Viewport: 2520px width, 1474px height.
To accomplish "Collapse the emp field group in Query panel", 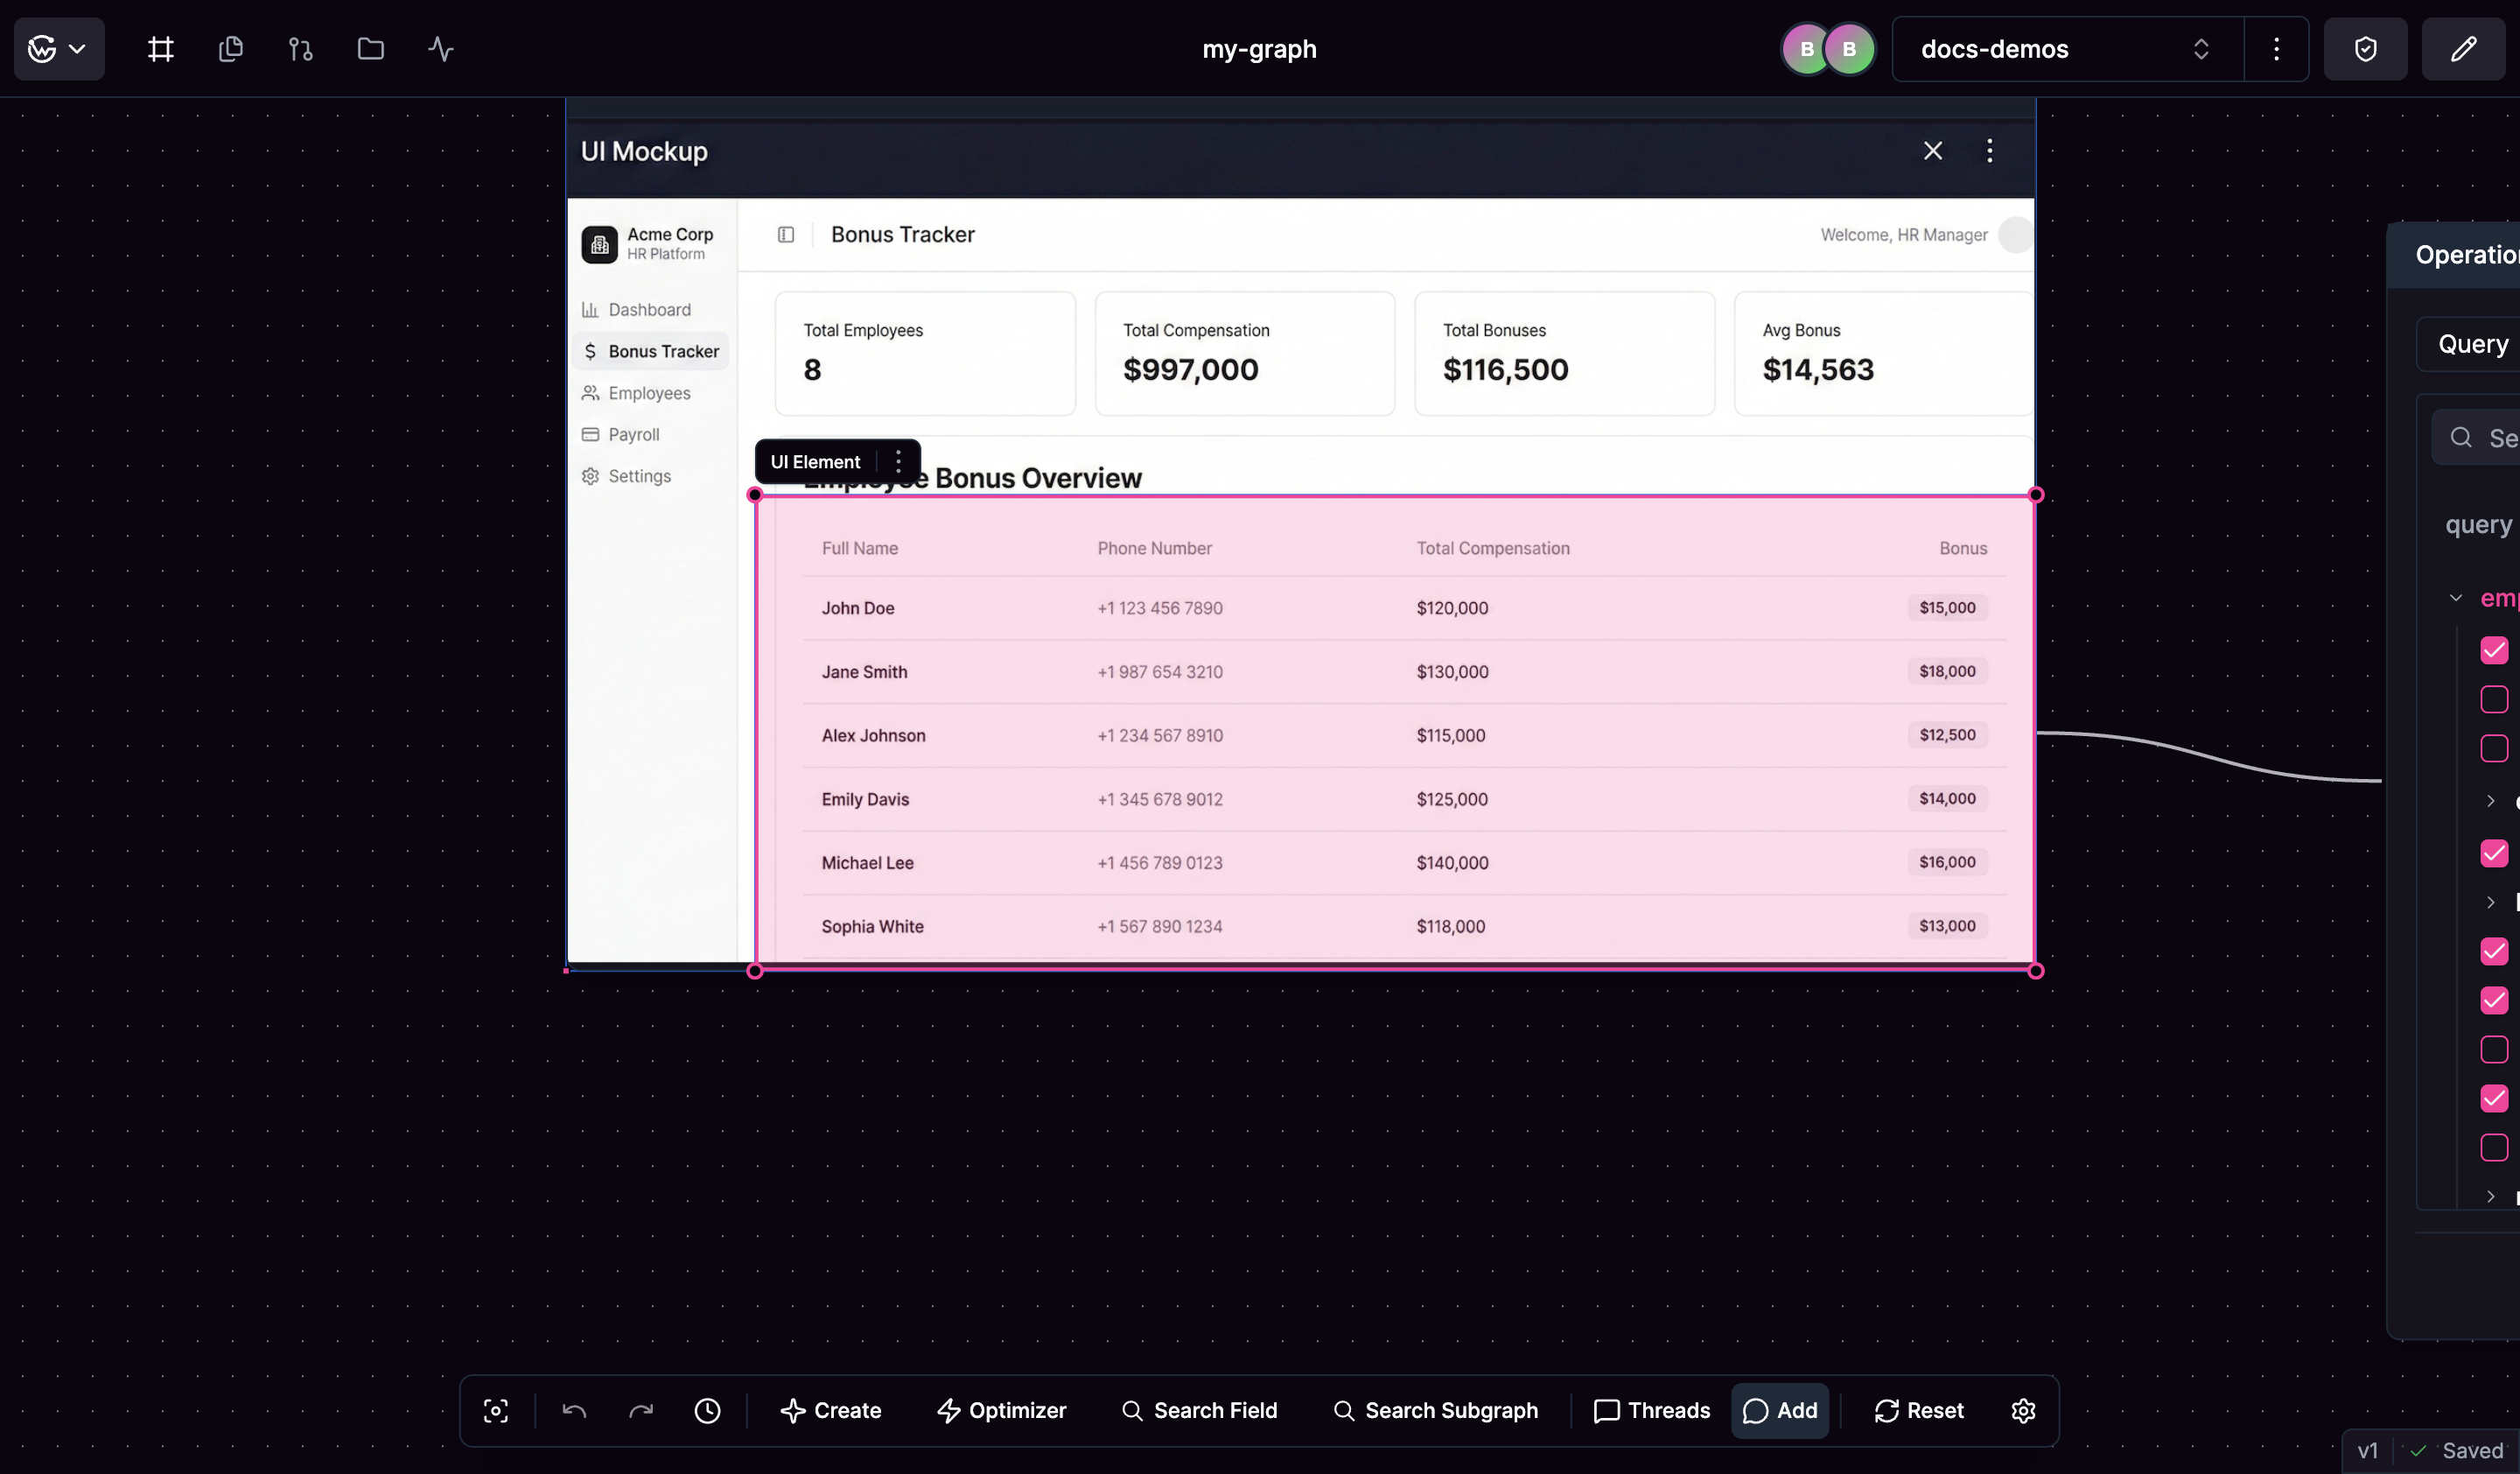I will [x=2456, y=597].
